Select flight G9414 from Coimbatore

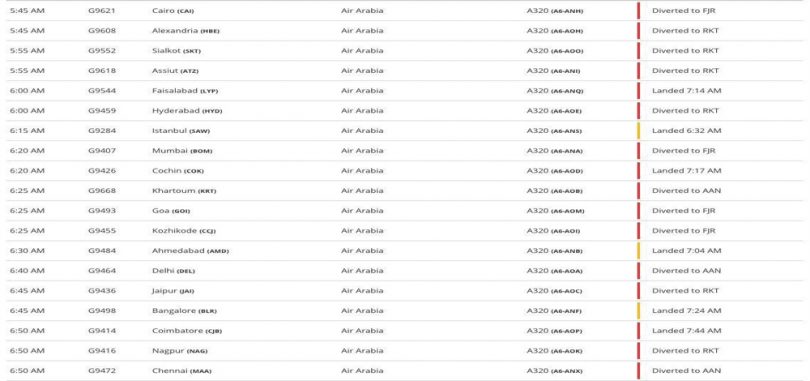pos(102,331)
